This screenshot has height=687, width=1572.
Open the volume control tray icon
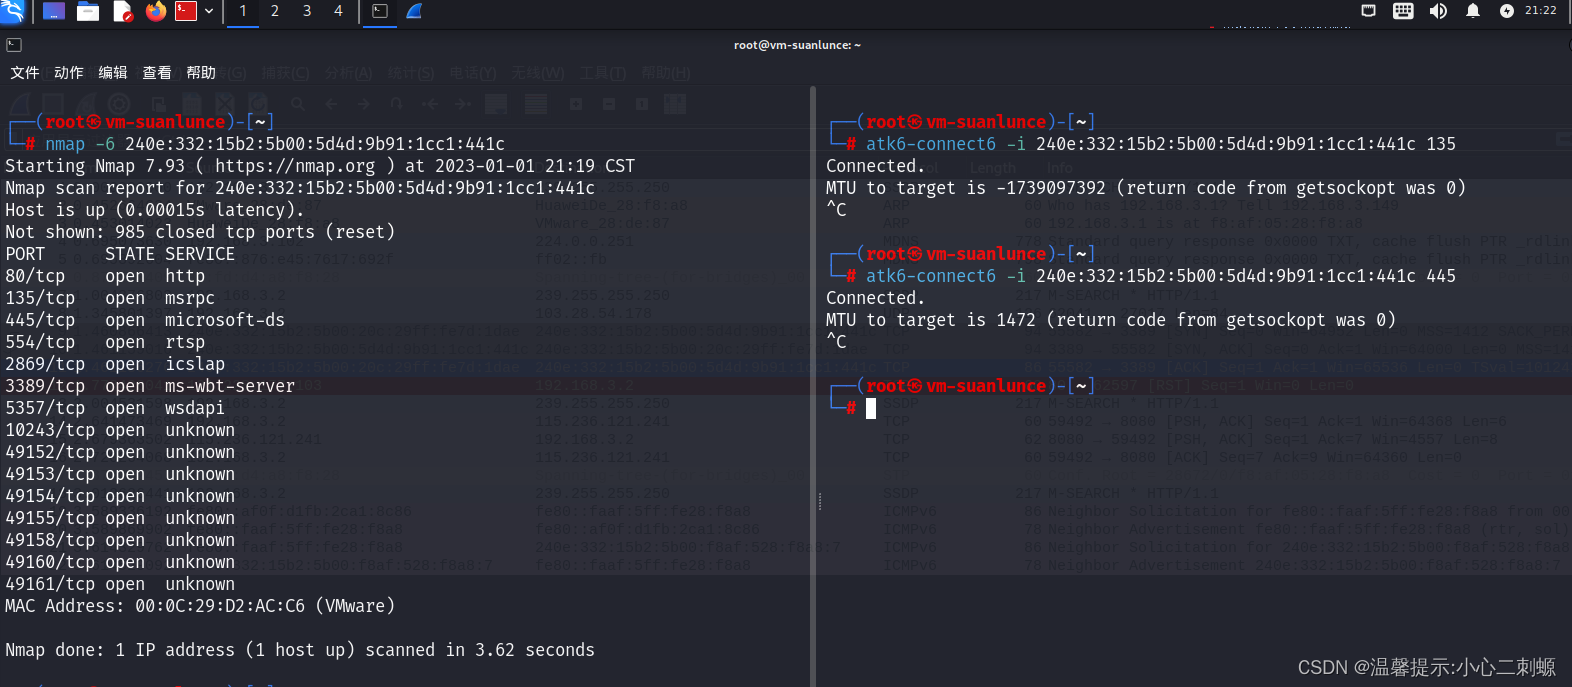tap(1438, 11)
